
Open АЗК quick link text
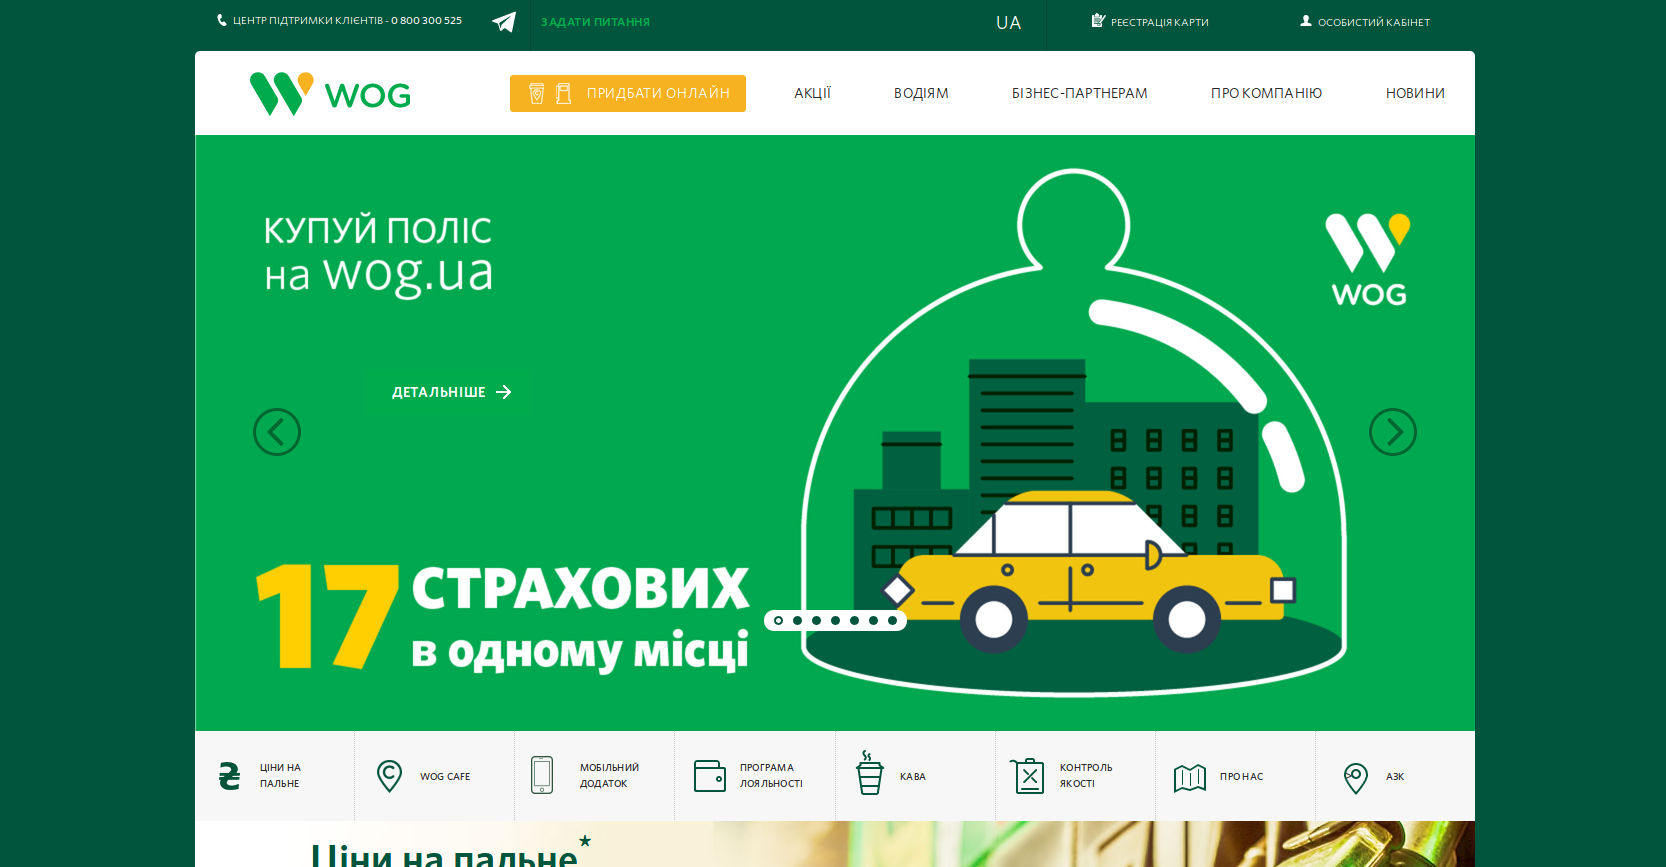click(1395, 776)
